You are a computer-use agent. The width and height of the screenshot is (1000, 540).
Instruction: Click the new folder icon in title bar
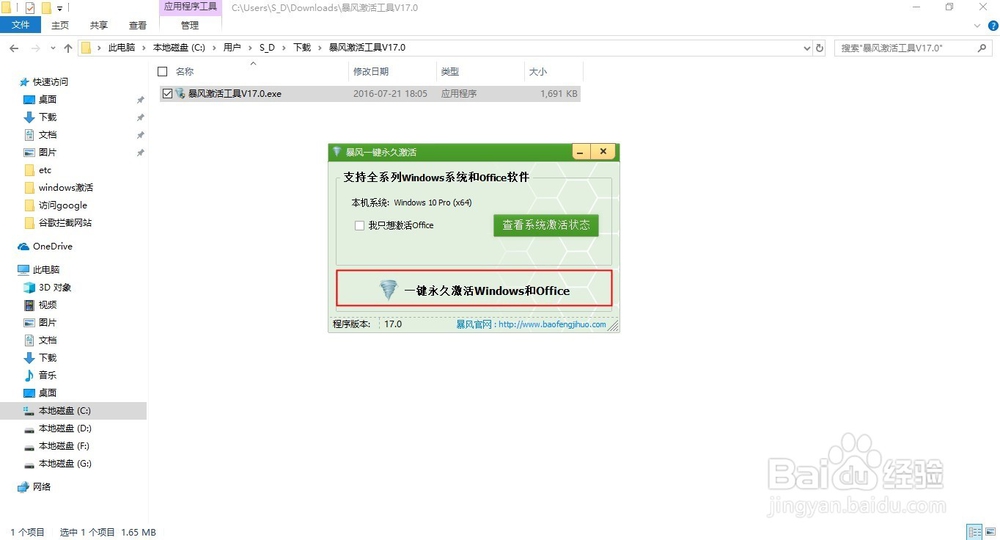click(46, 8)
